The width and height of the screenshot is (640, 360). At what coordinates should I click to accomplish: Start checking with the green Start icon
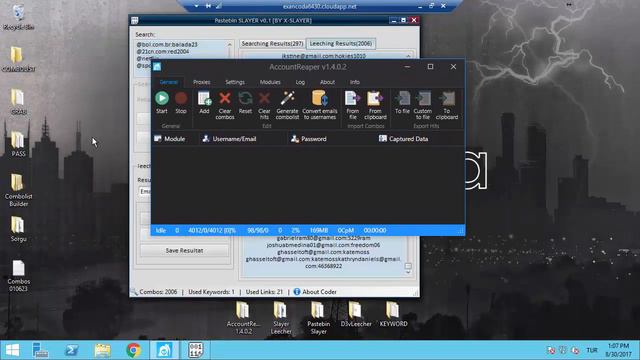pos(162,102)
